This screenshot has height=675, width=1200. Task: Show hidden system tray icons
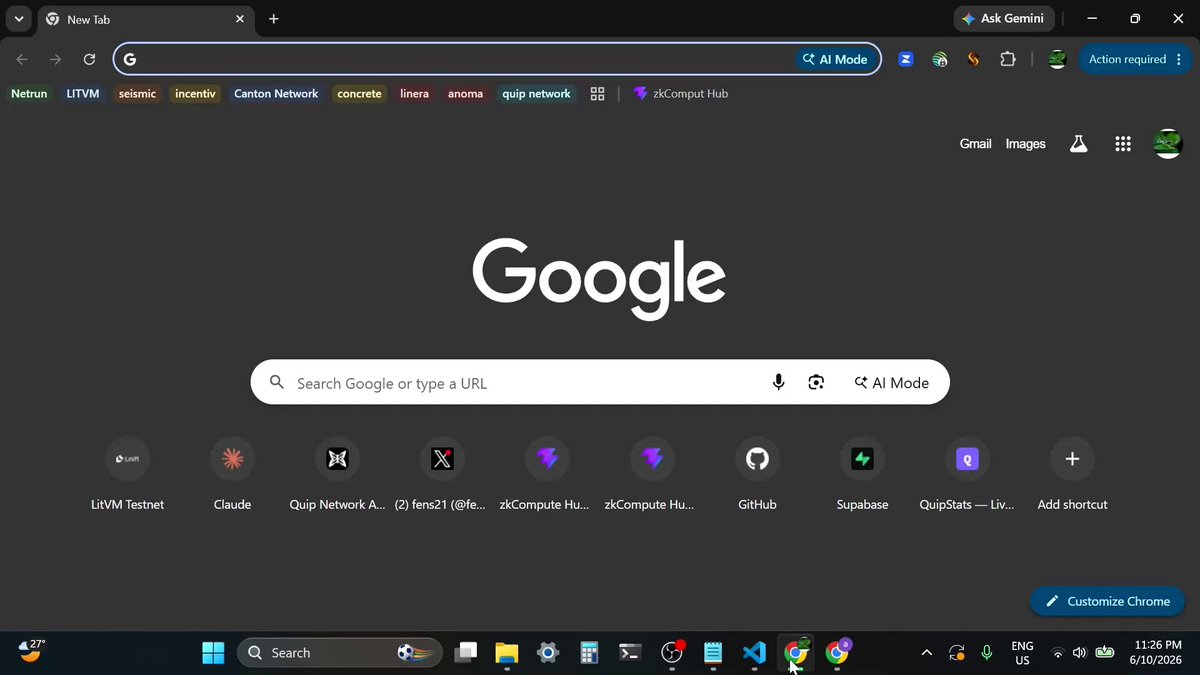click(x=927, y=653)
